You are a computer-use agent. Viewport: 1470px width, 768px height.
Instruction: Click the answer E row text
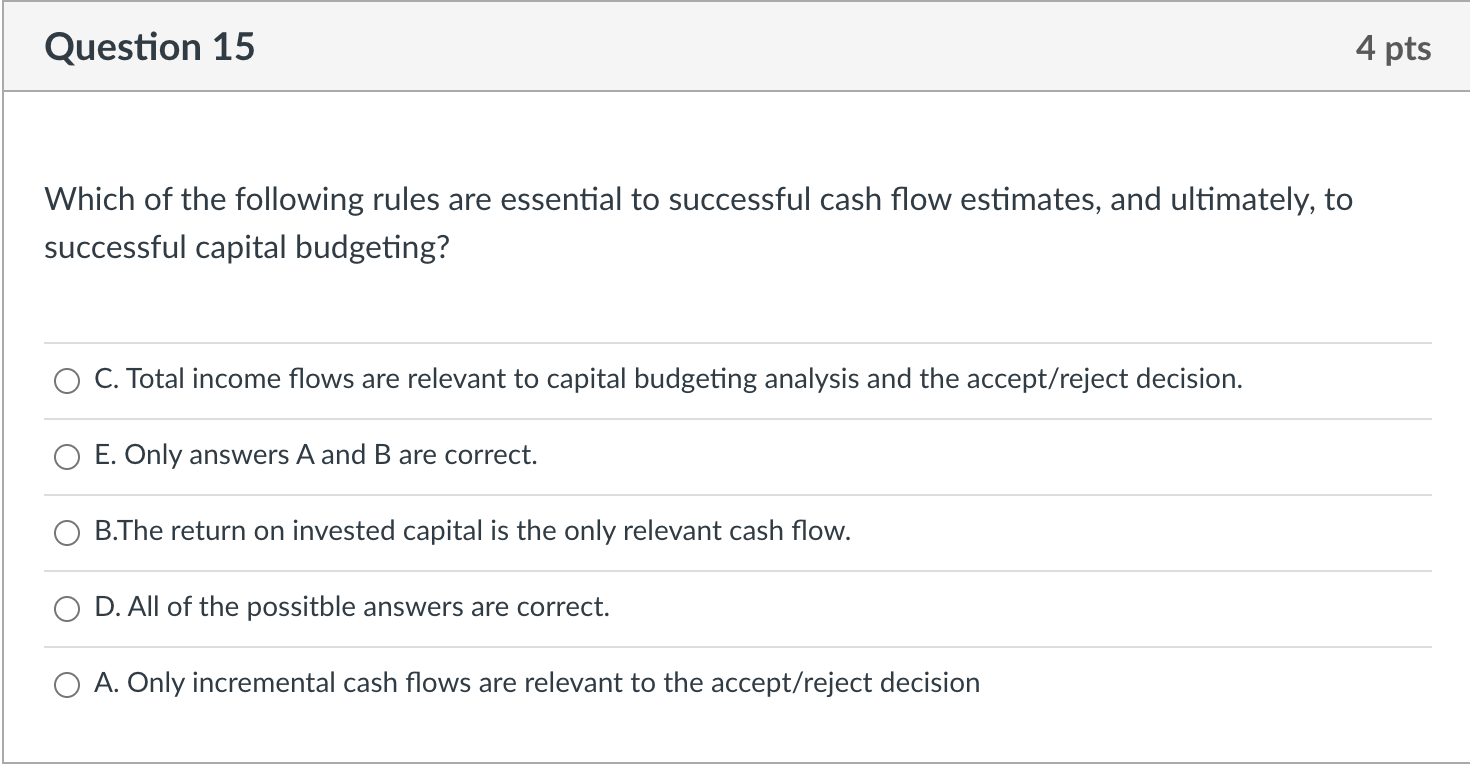pyautogui.click(x=316, y=455)
